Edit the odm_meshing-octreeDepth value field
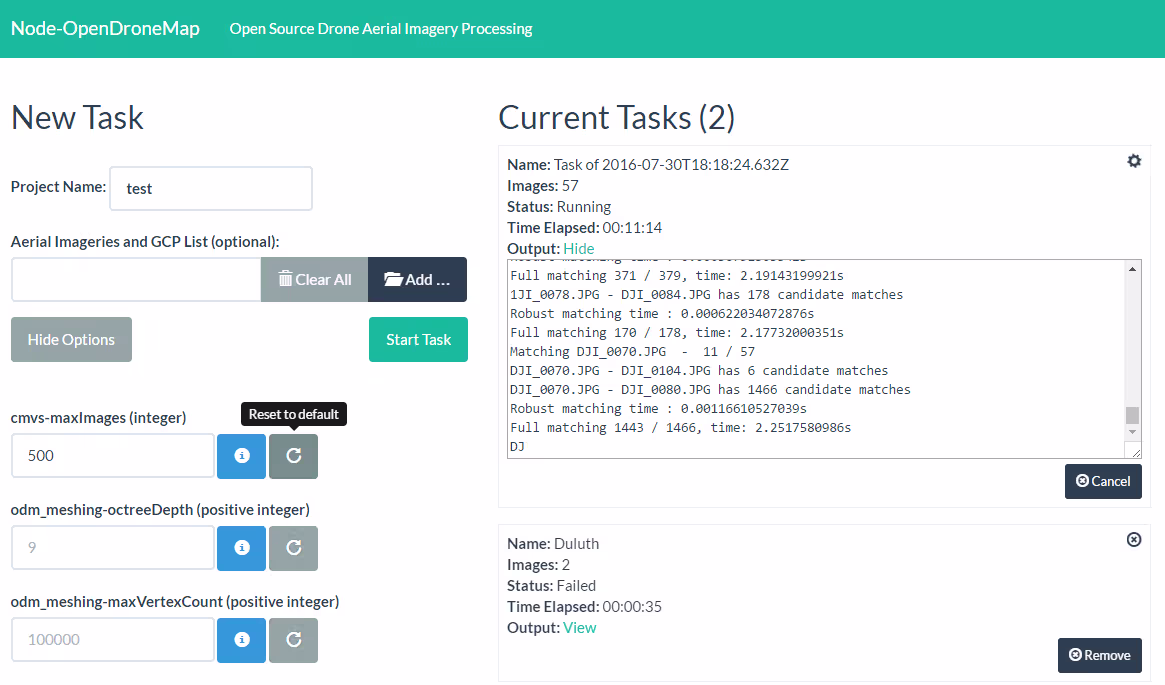The image size is (1165, 685). [113, 548]
